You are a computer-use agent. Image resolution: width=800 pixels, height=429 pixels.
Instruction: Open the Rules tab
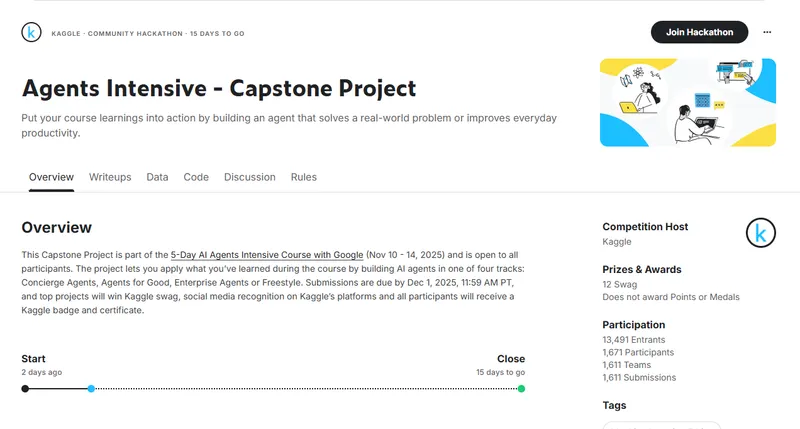pos(304,177)
